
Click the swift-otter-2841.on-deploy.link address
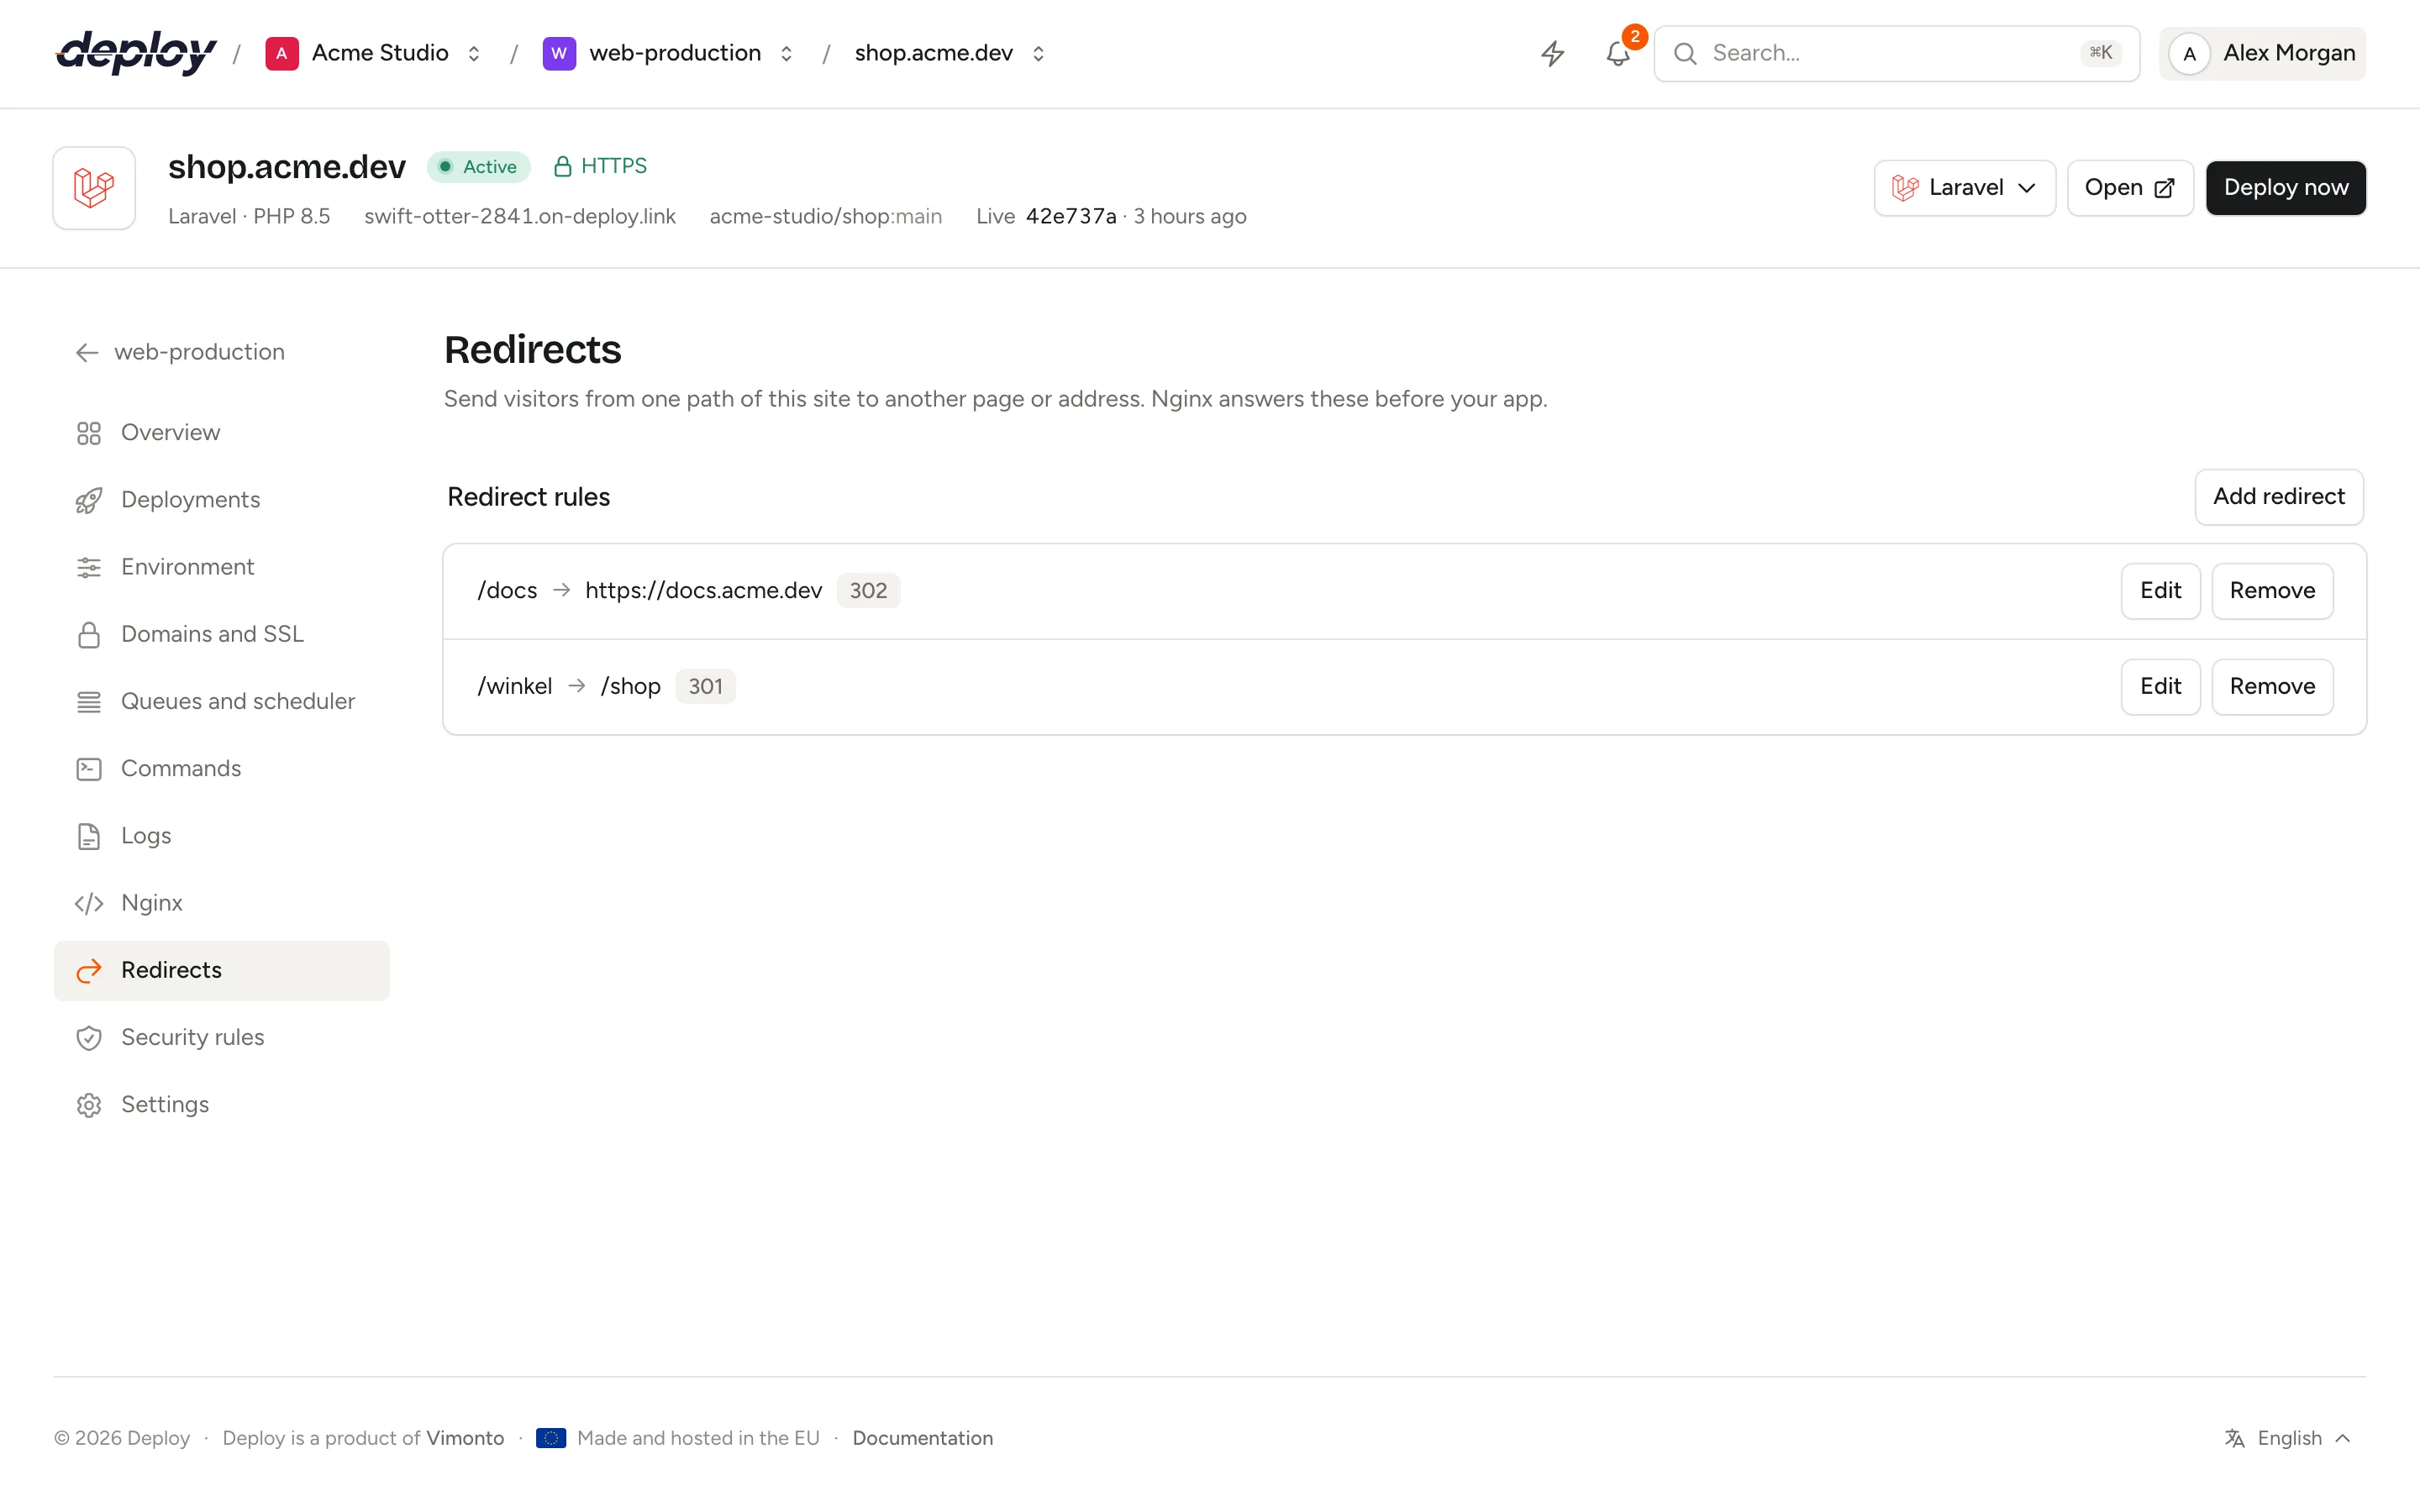click(x=520, y=216)
